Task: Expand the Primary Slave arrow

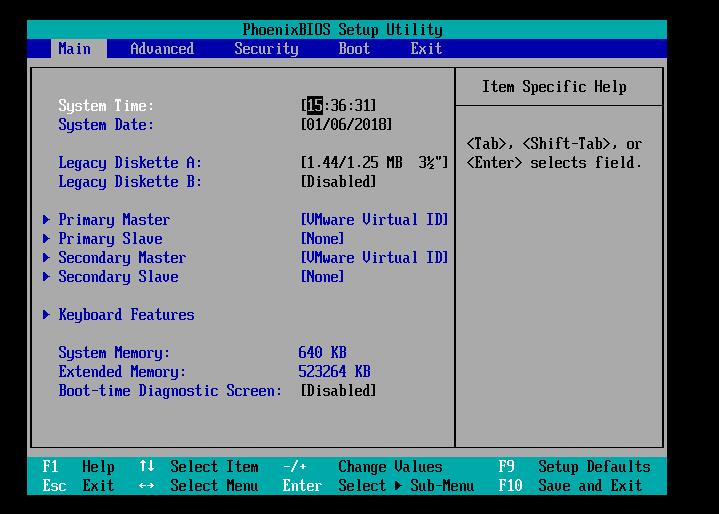Action: pyautogui.click(x=46, y=238)
